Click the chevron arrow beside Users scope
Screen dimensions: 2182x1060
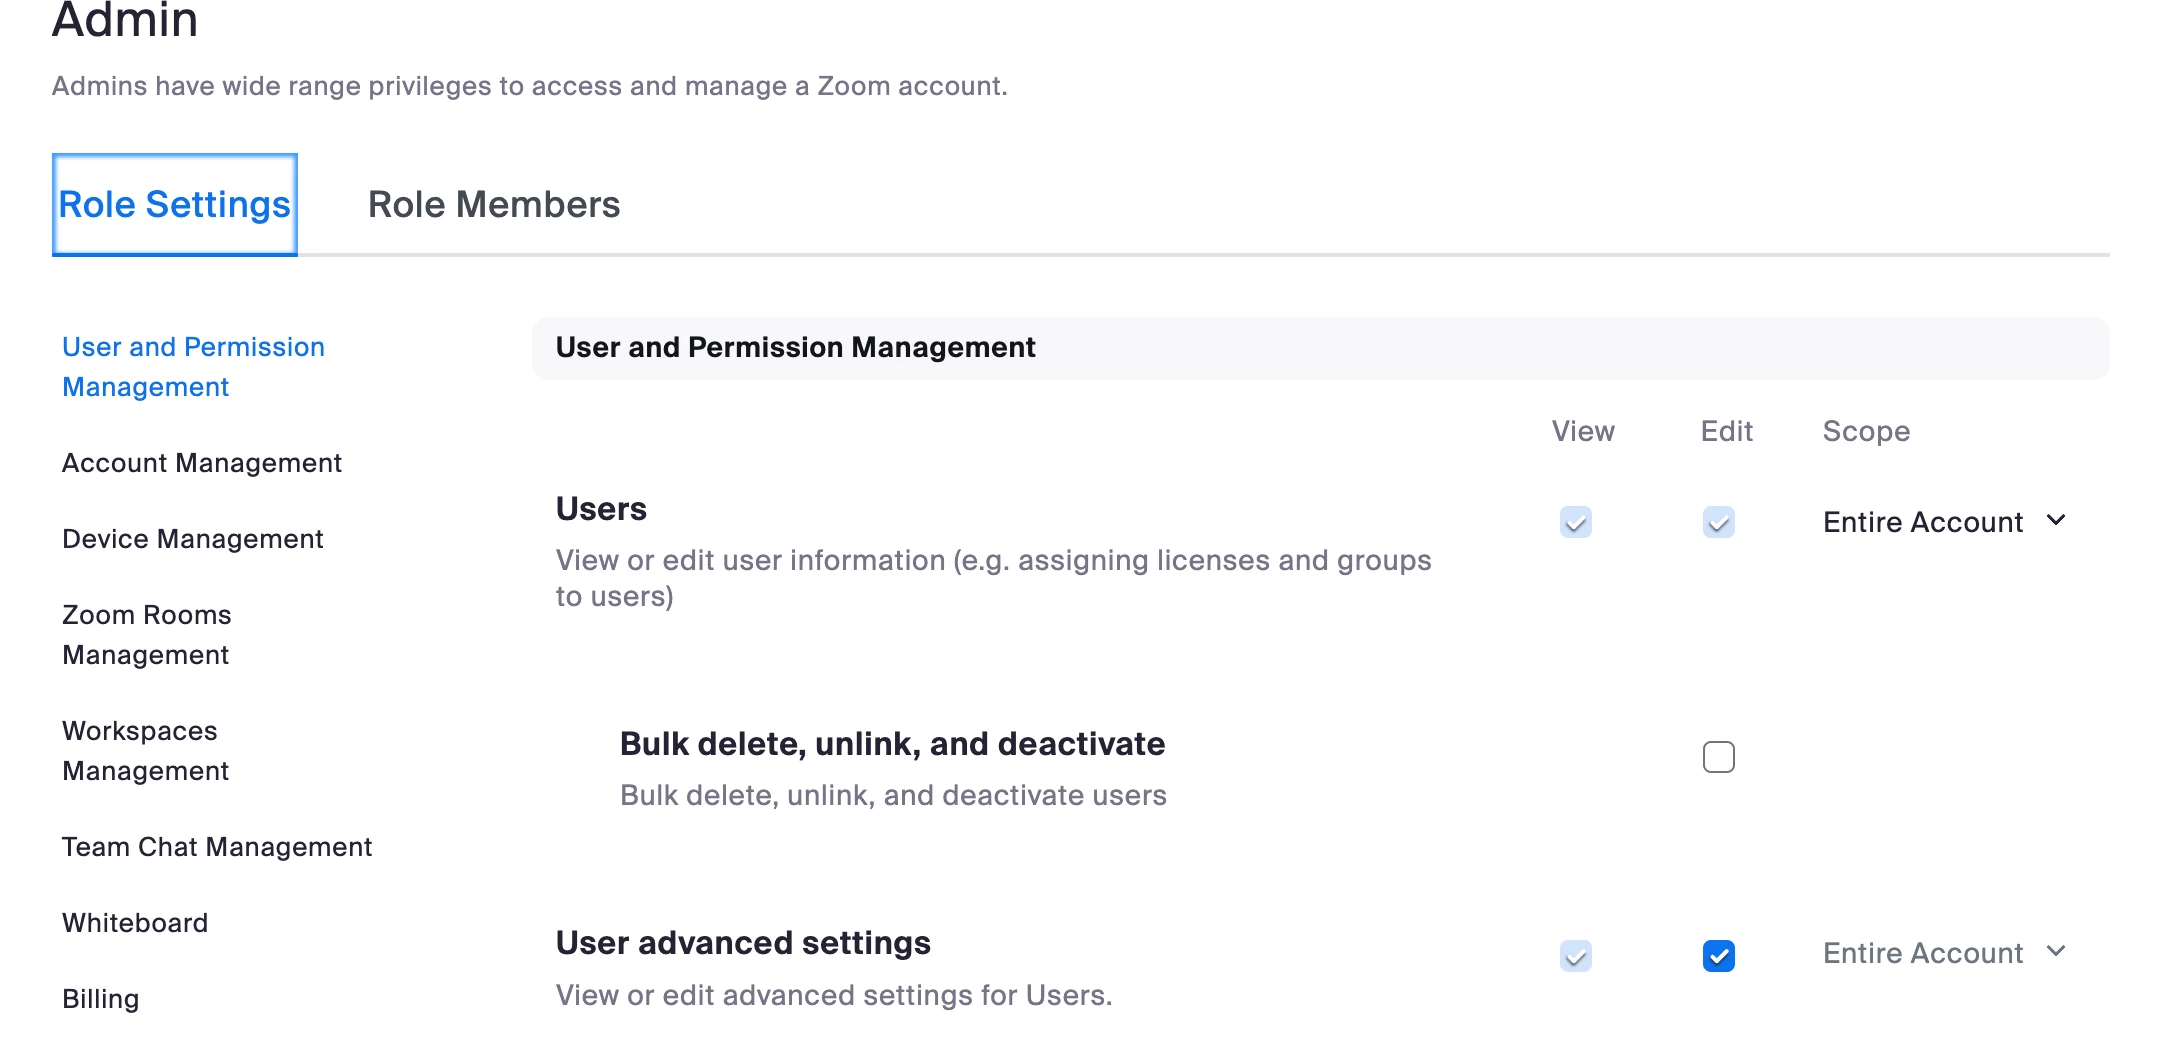(x=2056, y=520)
